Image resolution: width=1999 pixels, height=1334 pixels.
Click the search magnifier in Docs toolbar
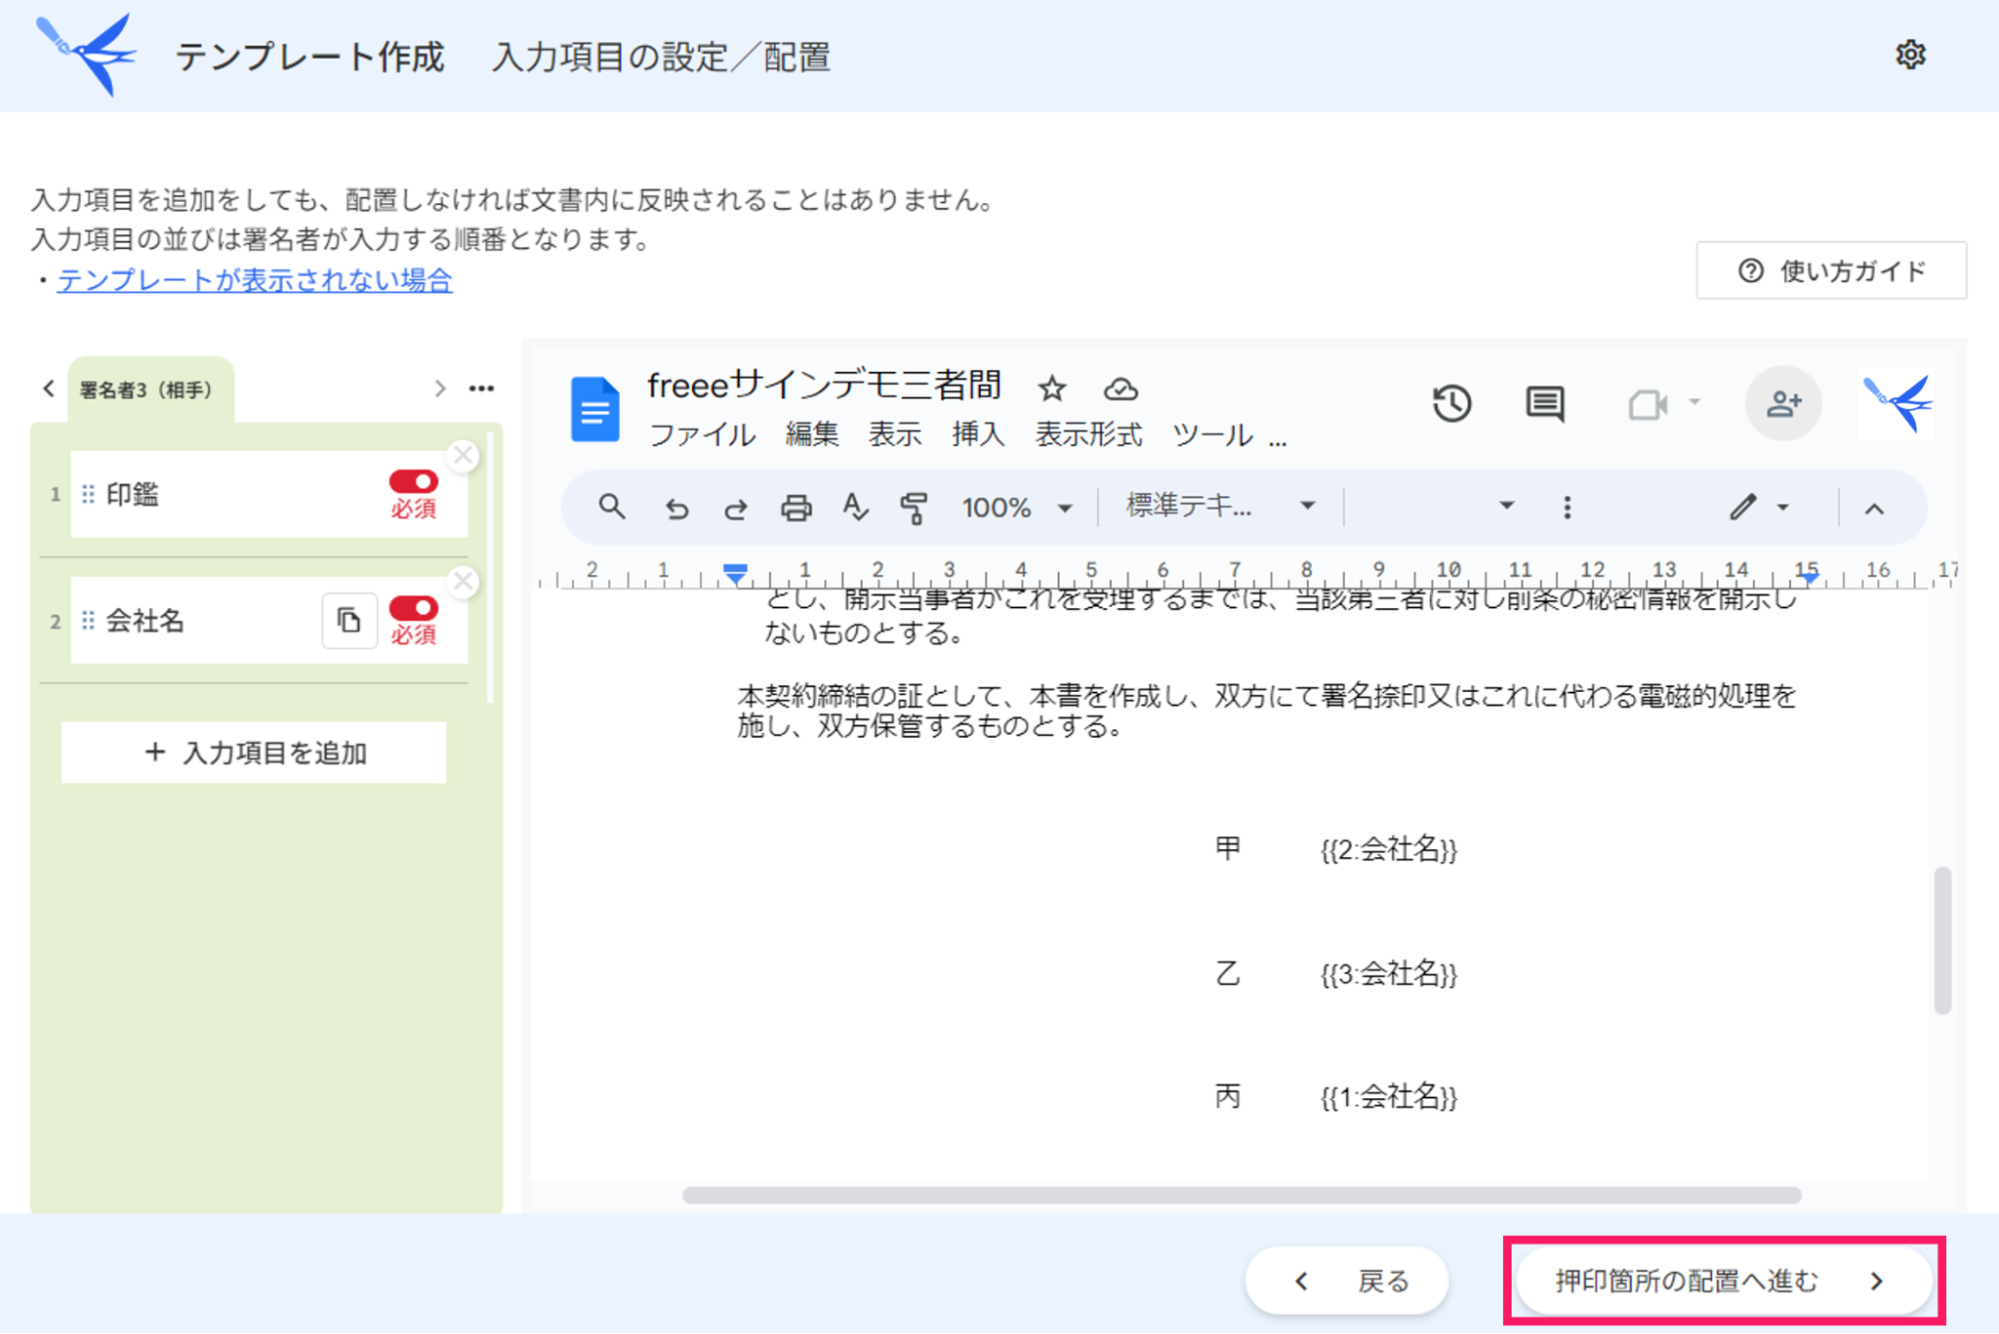point(611,507)
